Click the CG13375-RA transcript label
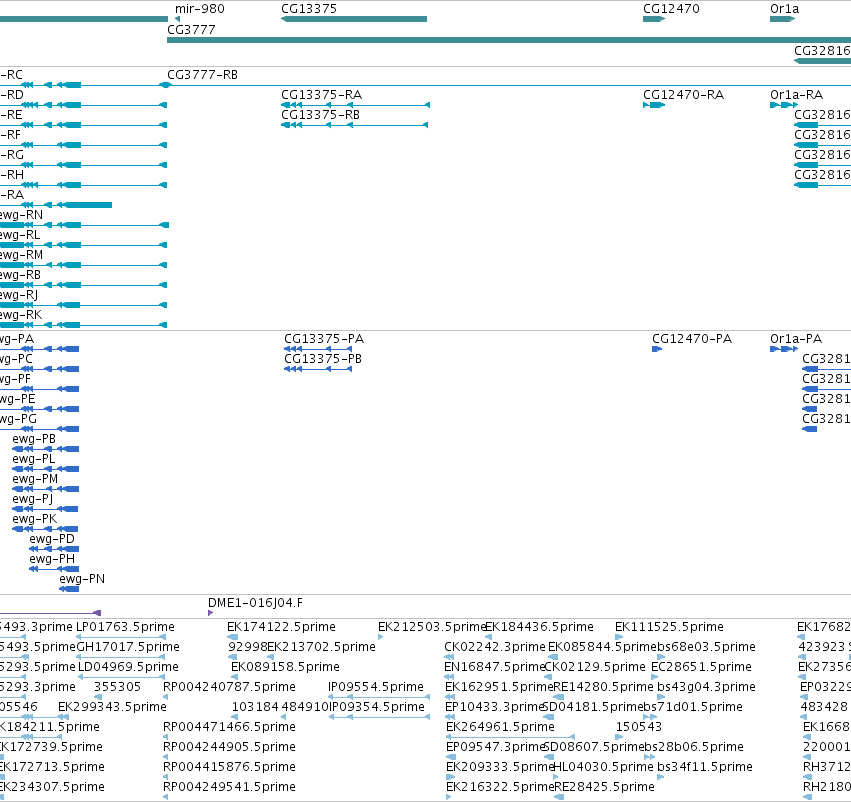This screenshot has height=802, width=851. [321, 95]
